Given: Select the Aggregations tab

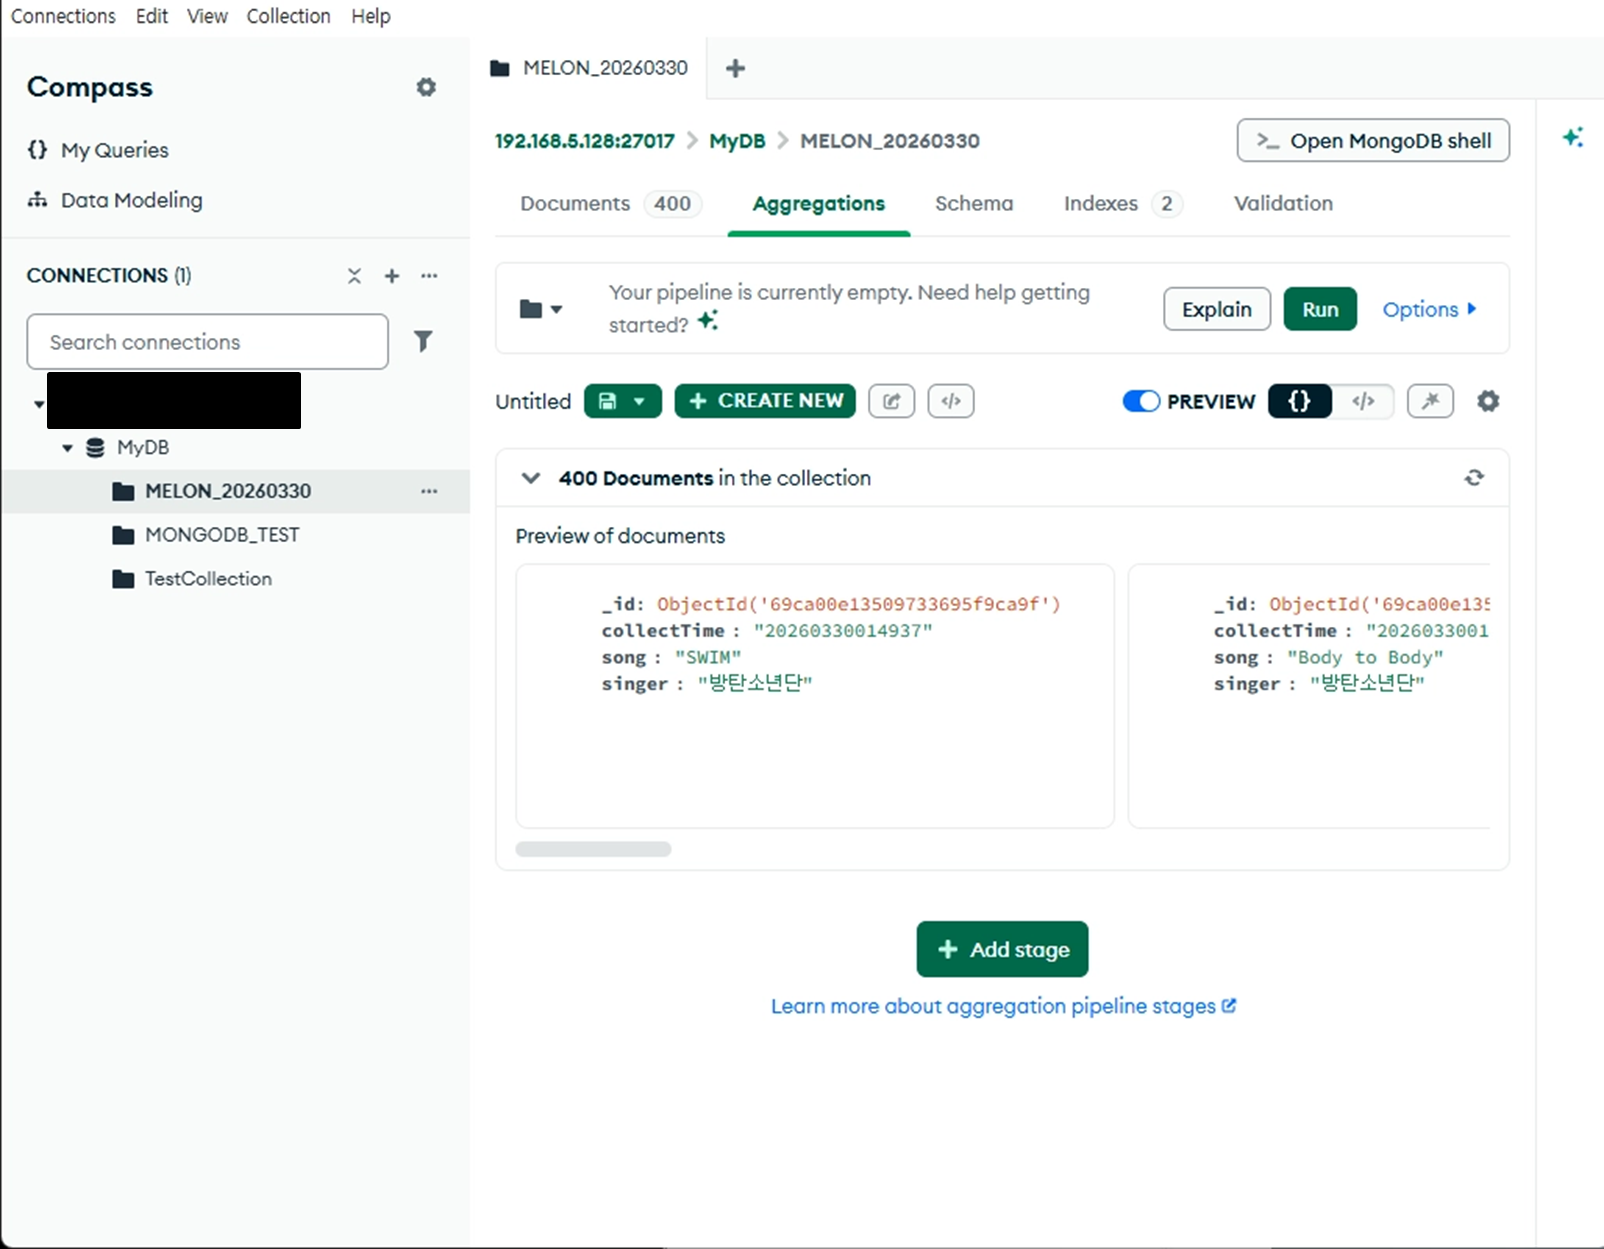Looking at the screenshot, I should (x=819, y=204).
